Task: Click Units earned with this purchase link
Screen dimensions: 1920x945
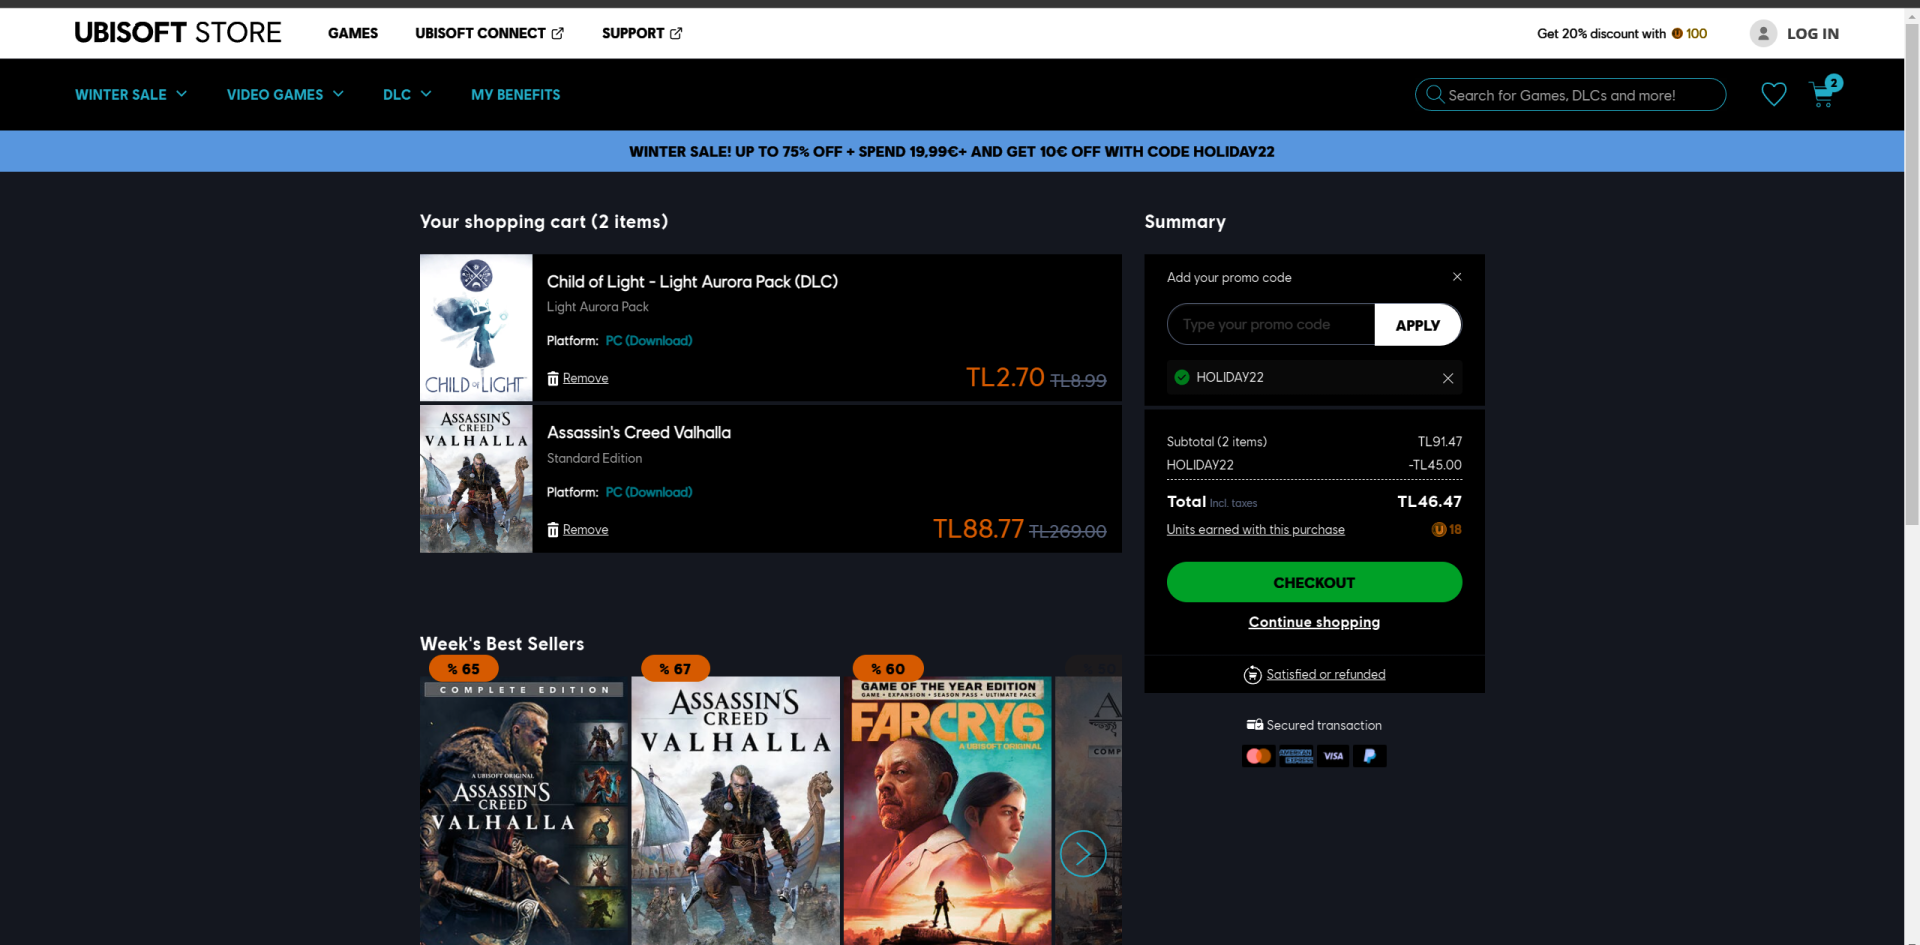Action: pos(1255,530)
